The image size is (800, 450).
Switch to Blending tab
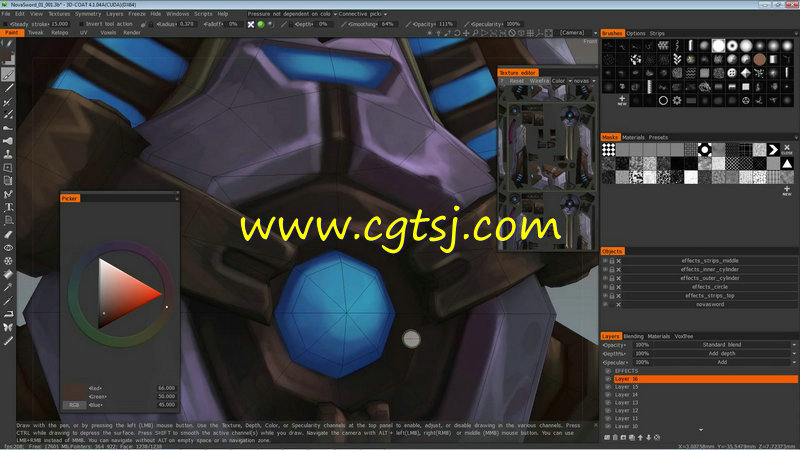[633, 336]
